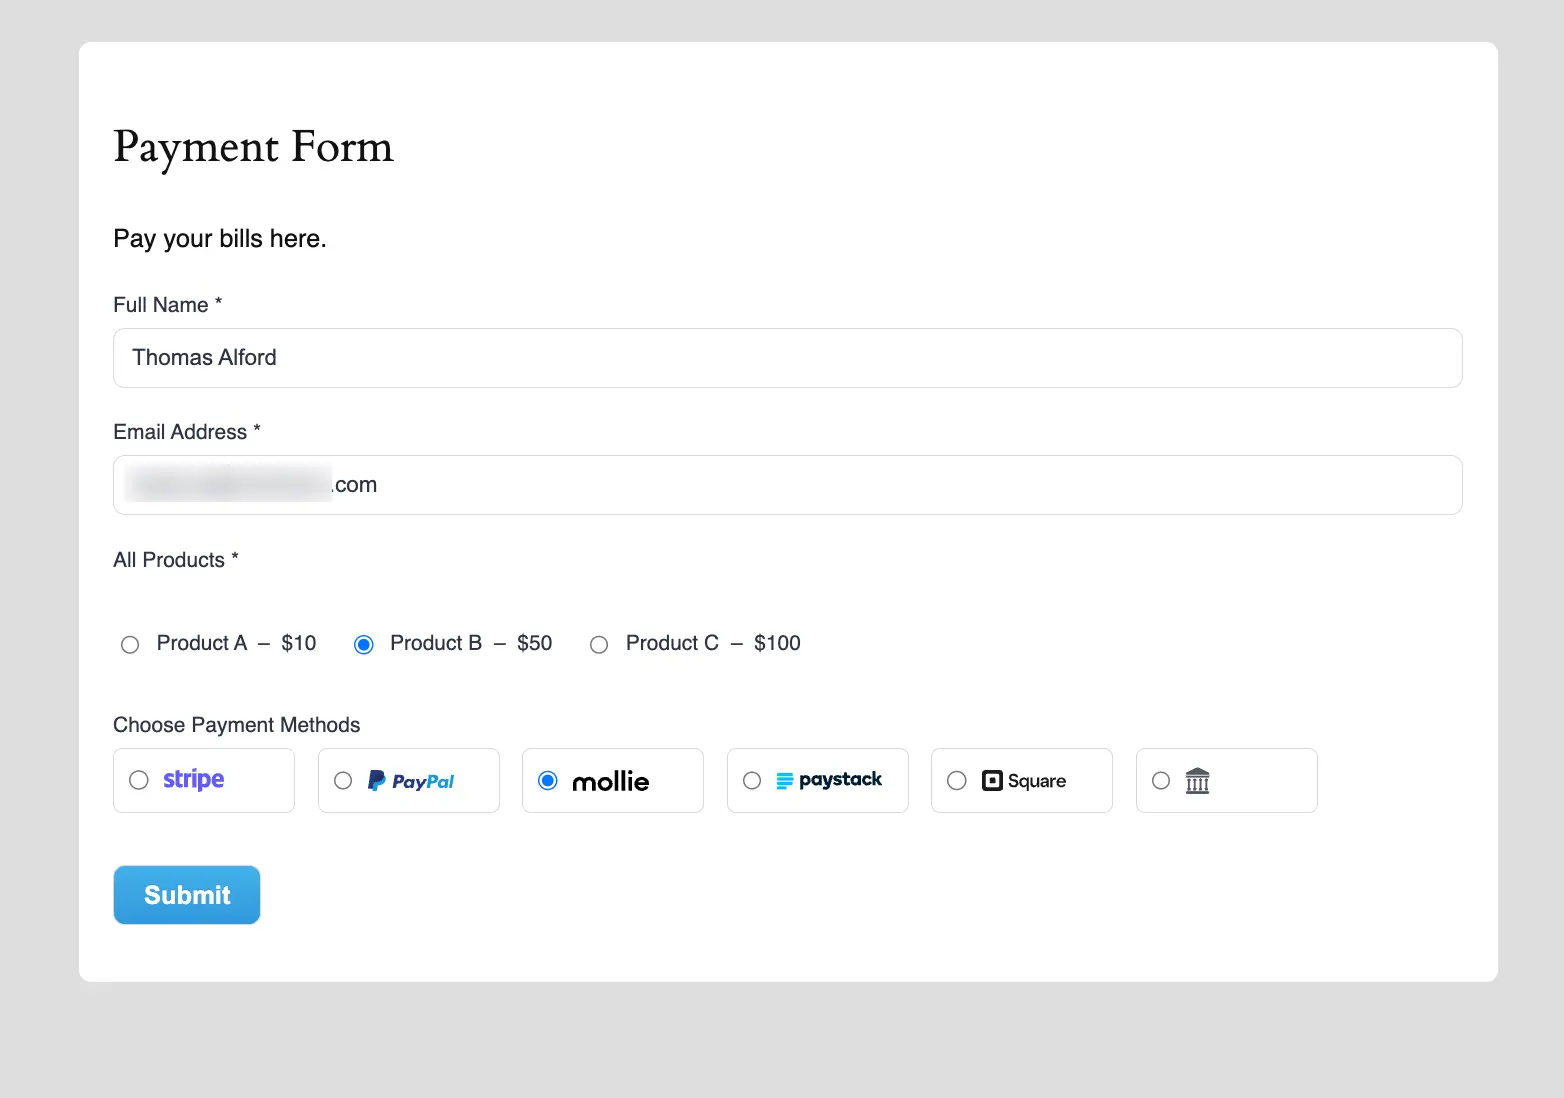Viewport: 1564px width, 1098px height.
Task: Click the Stripe payment logo
Action: (192, 780)
